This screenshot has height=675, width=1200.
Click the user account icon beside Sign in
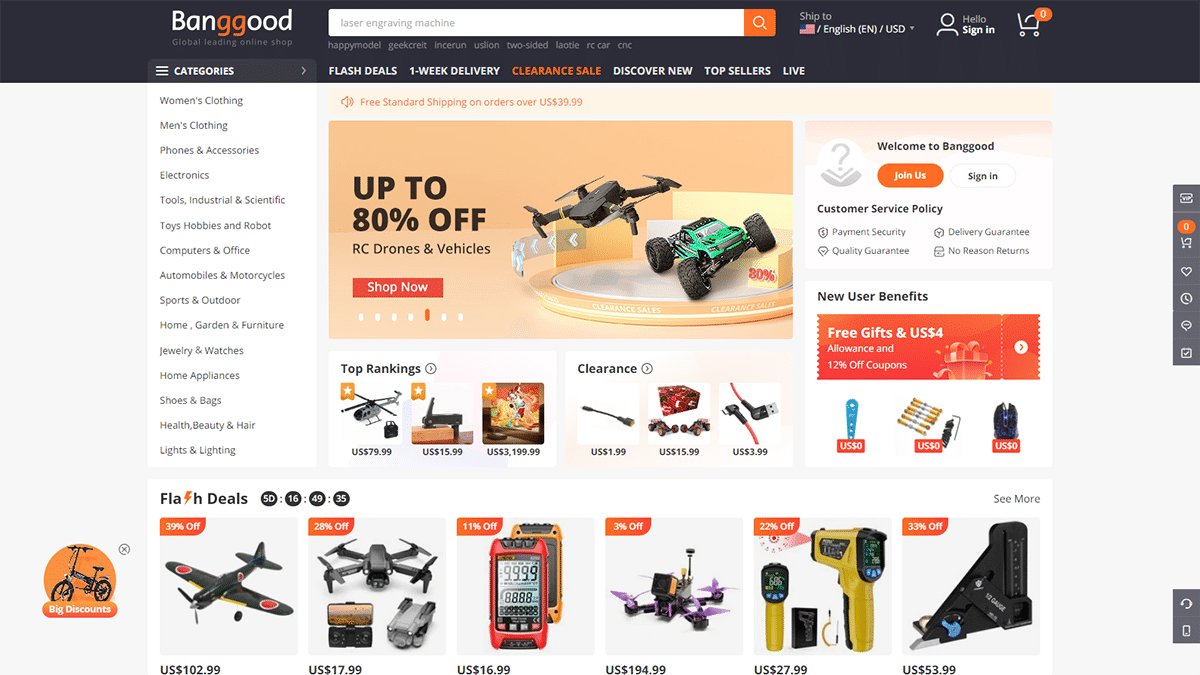[x=946, y=24]
